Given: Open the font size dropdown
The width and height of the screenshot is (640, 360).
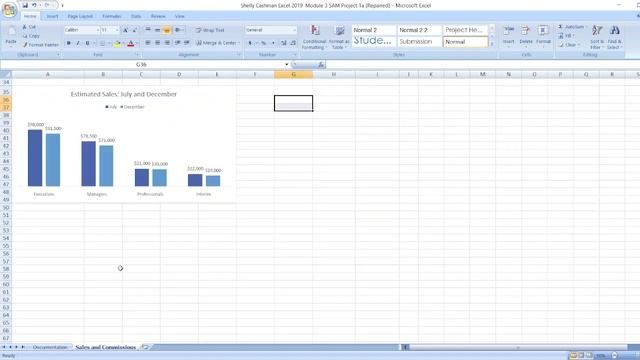Looking at the screenshot, I should [117, 30].
